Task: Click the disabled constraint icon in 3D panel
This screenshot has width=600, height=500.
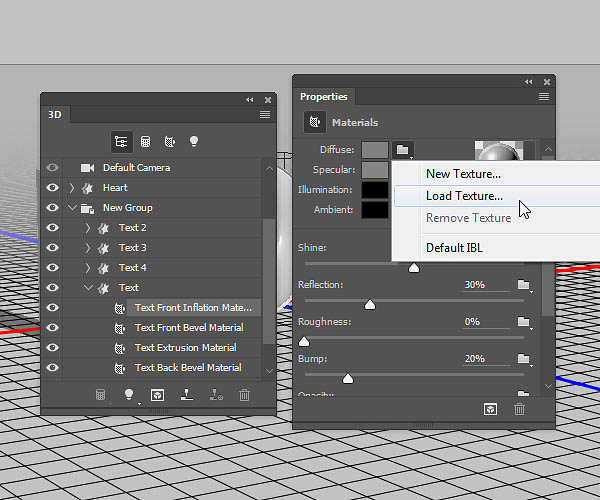Action: 216,395
